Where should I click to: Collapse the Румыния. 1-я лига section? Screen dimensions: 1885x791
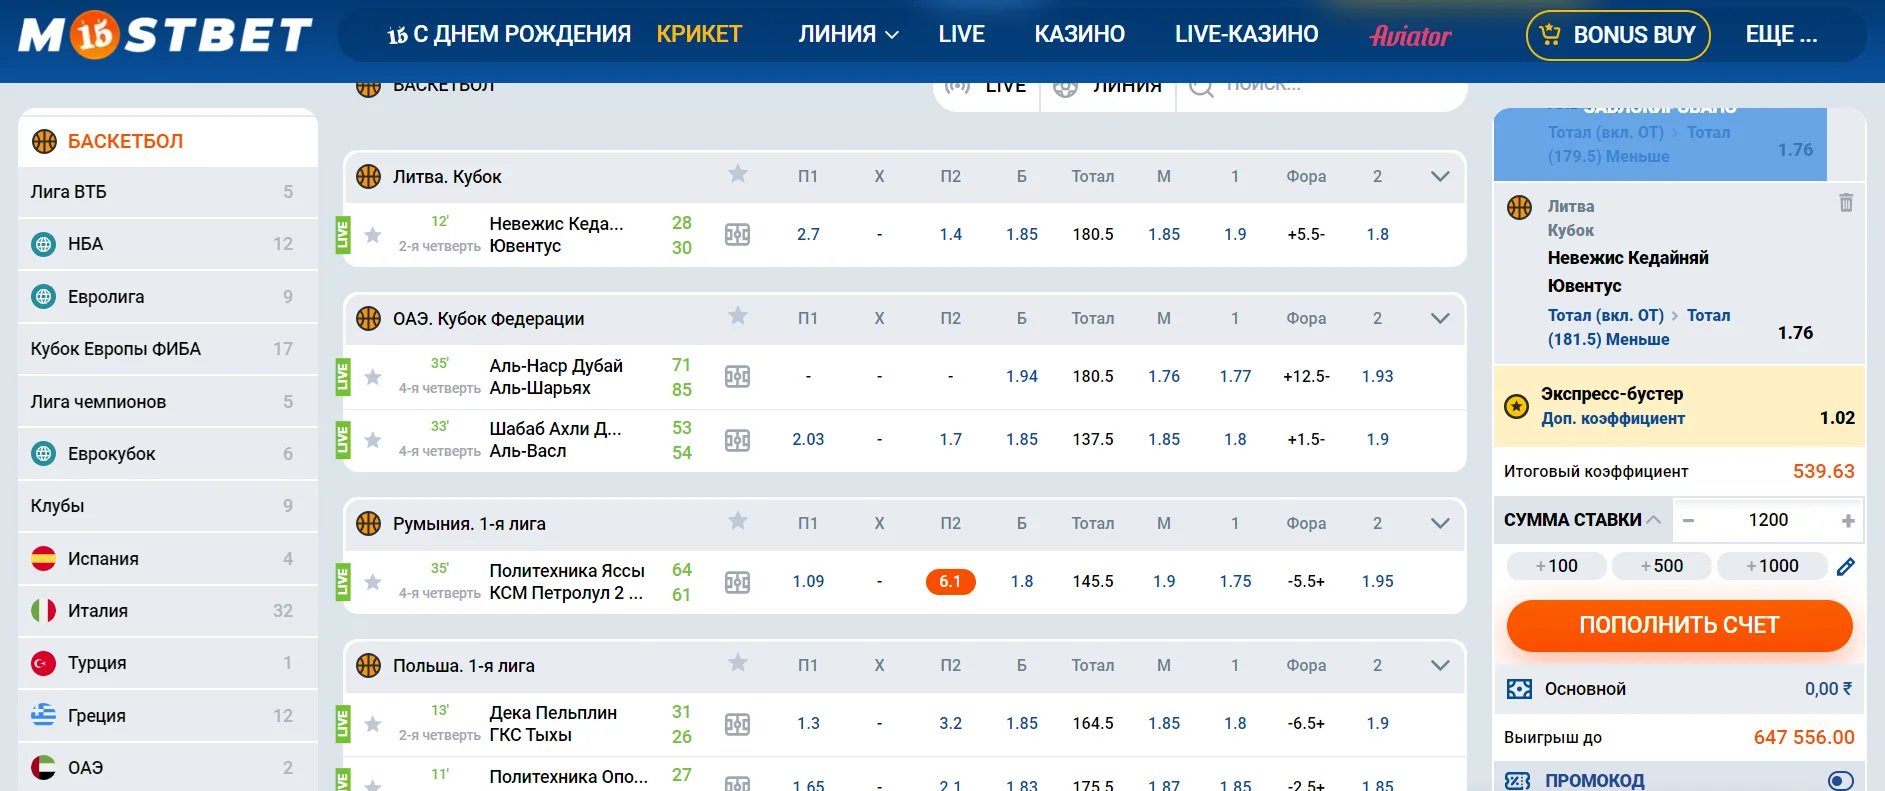[1440, 523]
